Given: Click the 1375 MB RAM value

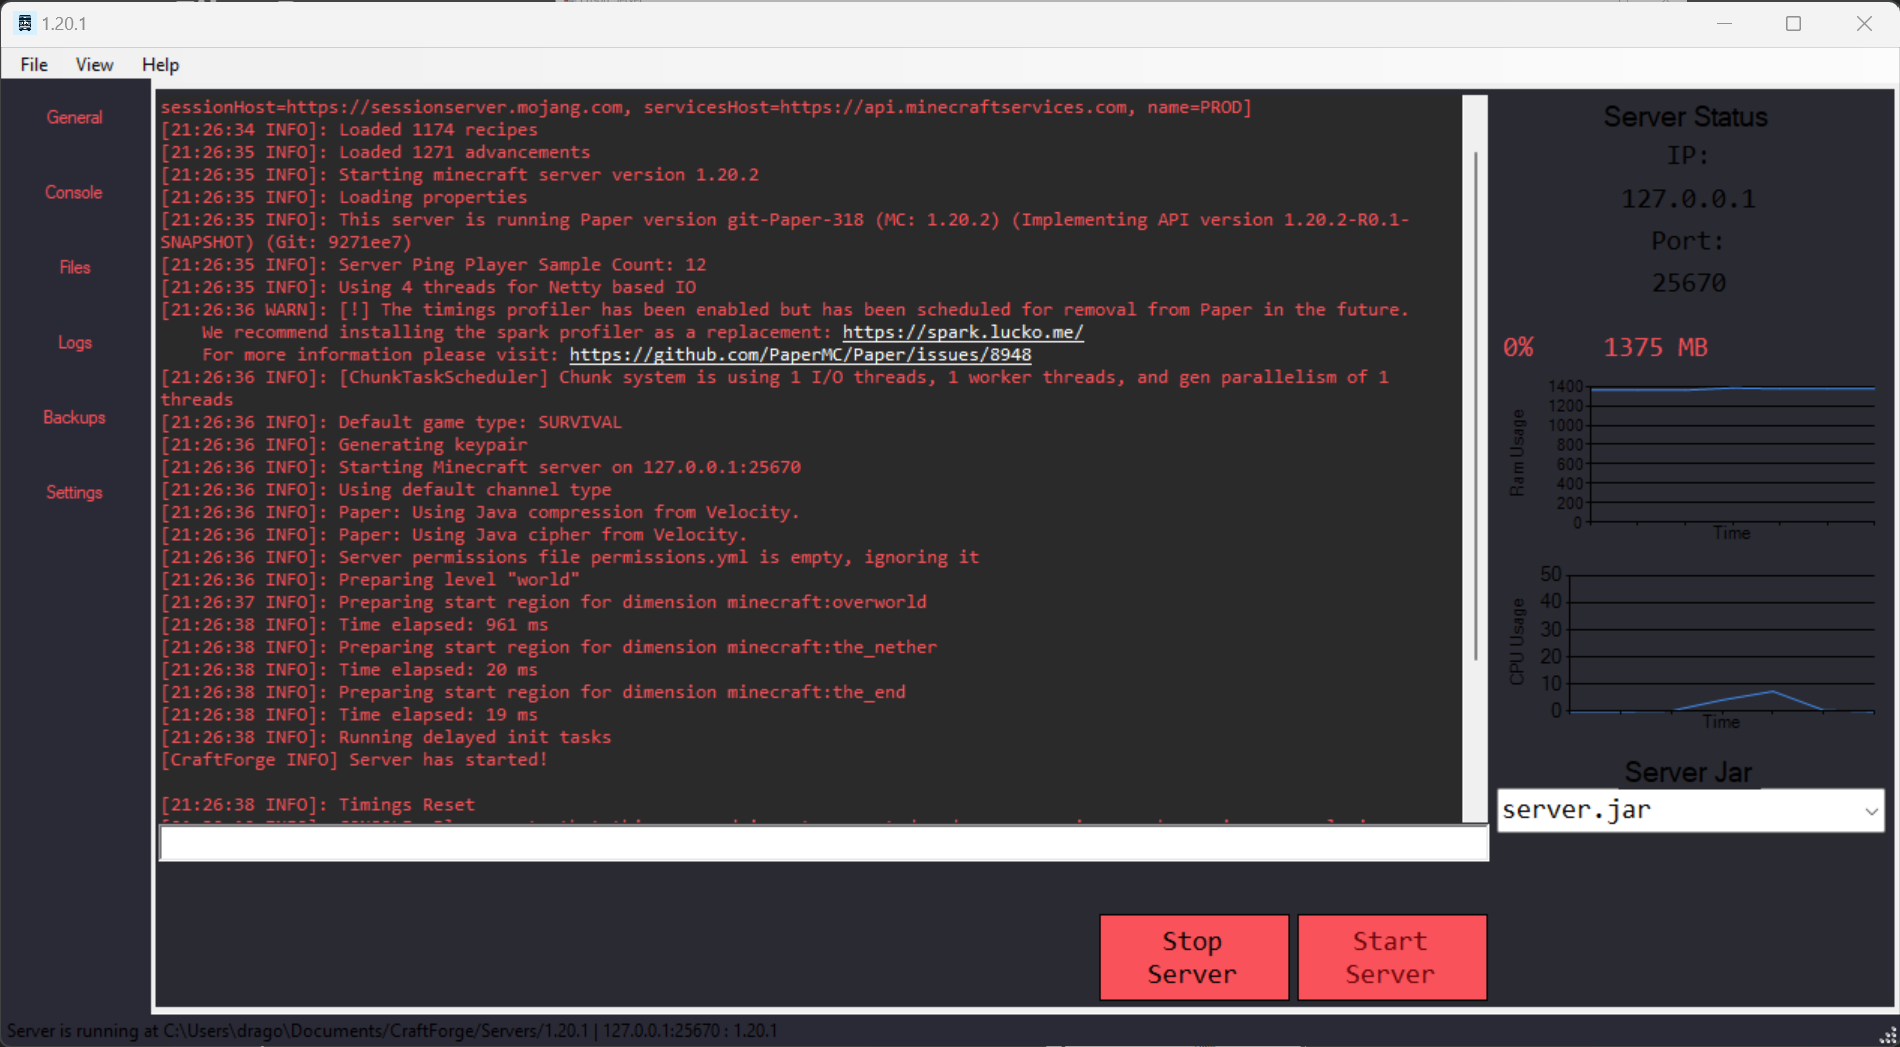Looking at the screenshot, I should pyautogui.click(x=1656, y=347).
